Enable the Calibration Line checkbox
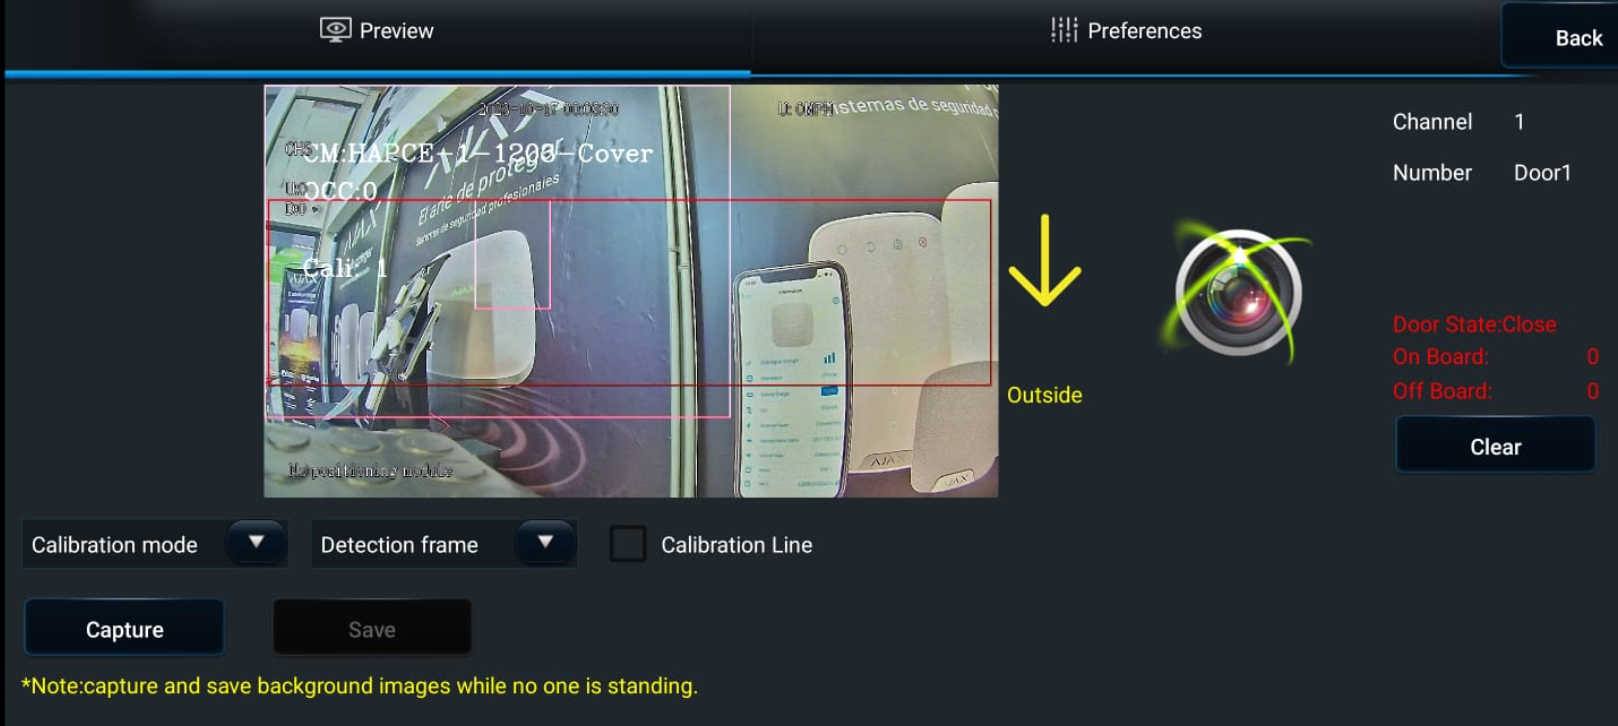The image size is (1618, 726). point(628,544)
